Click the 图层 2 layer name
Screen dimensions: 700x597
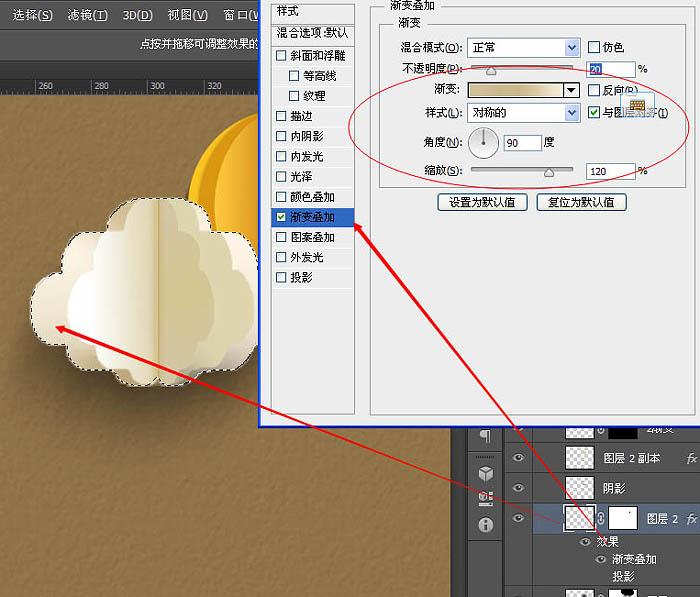click(662, 519)
